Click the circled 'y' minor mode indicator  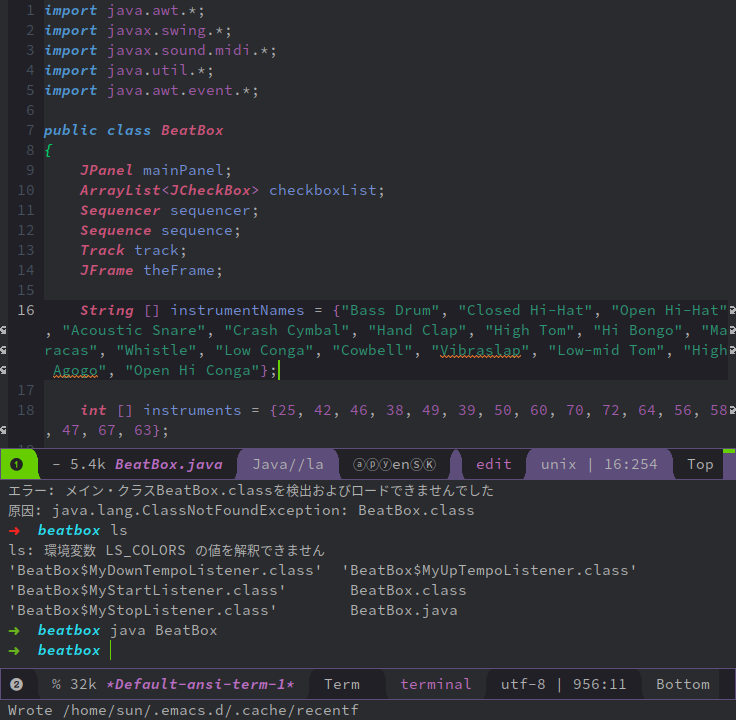[385, 464]
